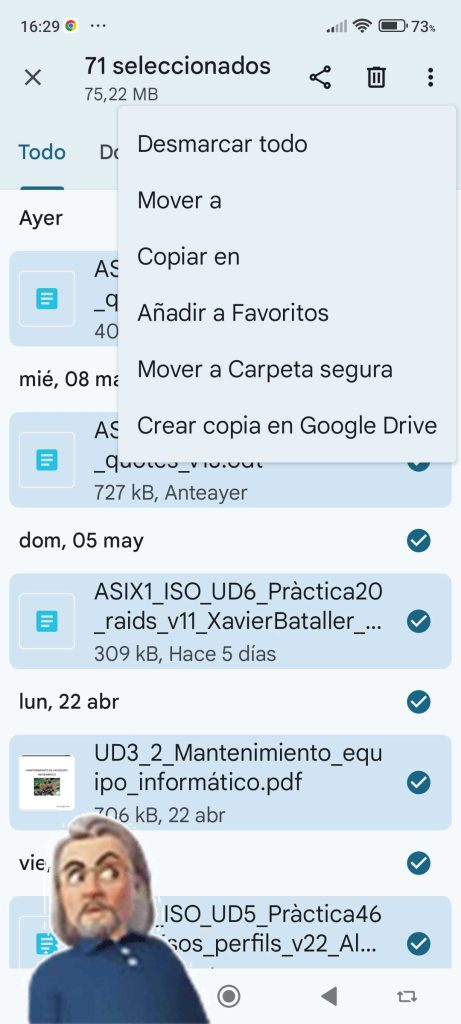
Task: Tap the share icon in top bar
Action: click(x=320, y=78)
